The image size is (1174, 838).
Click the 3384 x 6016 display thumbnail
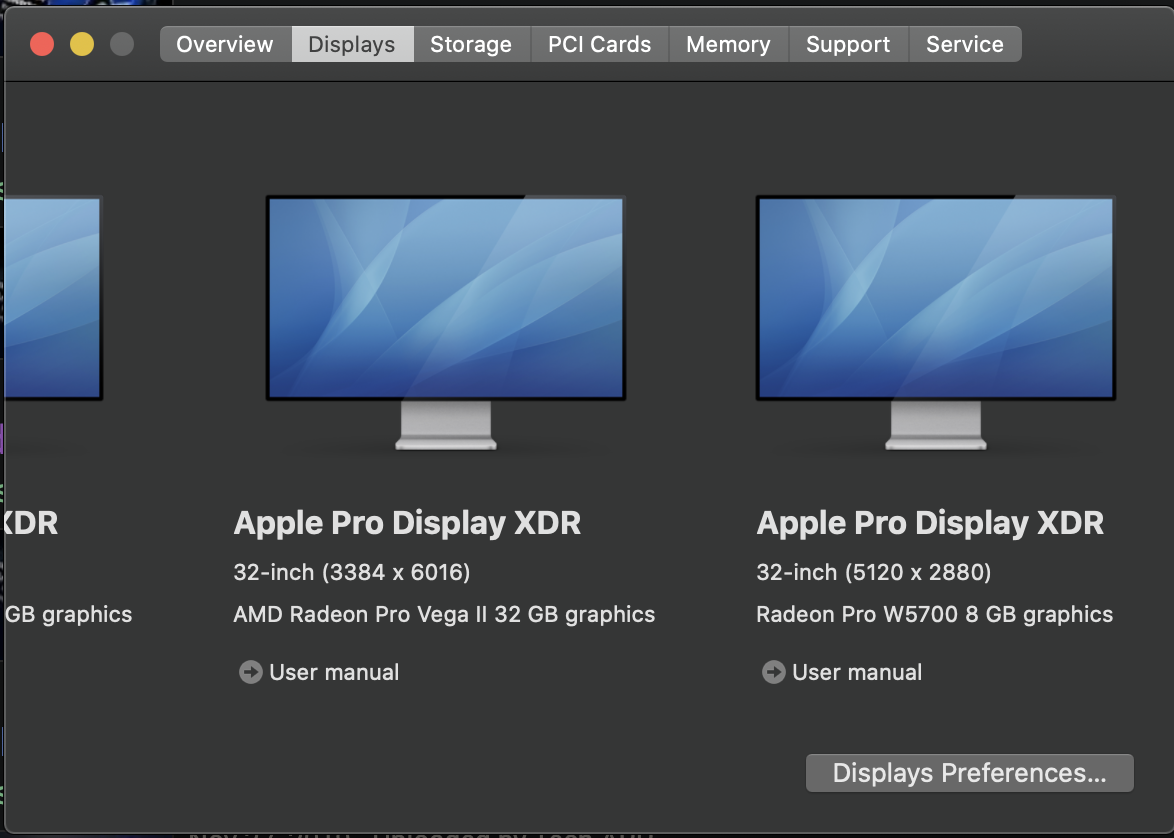click(x=446, y=322)
